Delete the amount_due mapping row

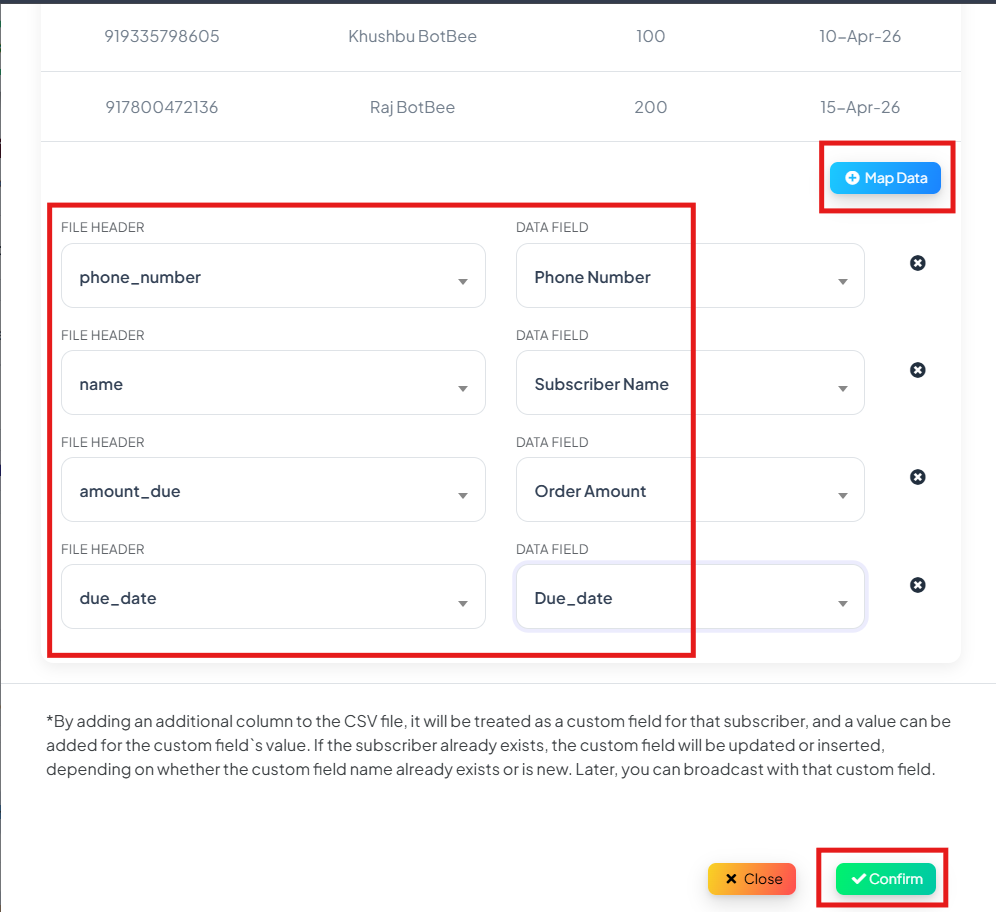(917, 477)
